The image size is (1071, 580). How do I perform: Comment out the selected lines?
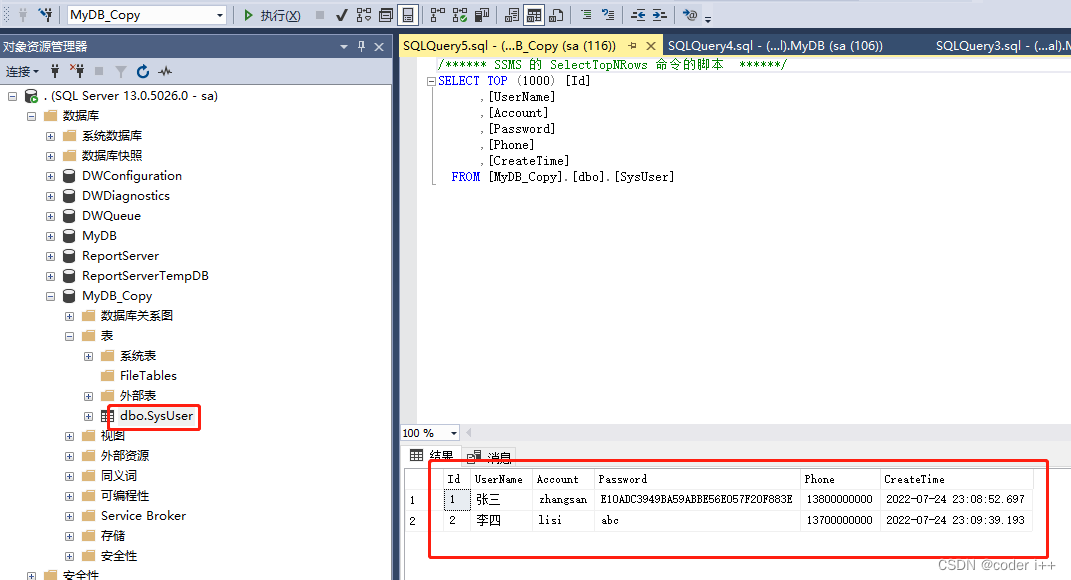pos(586,15)
